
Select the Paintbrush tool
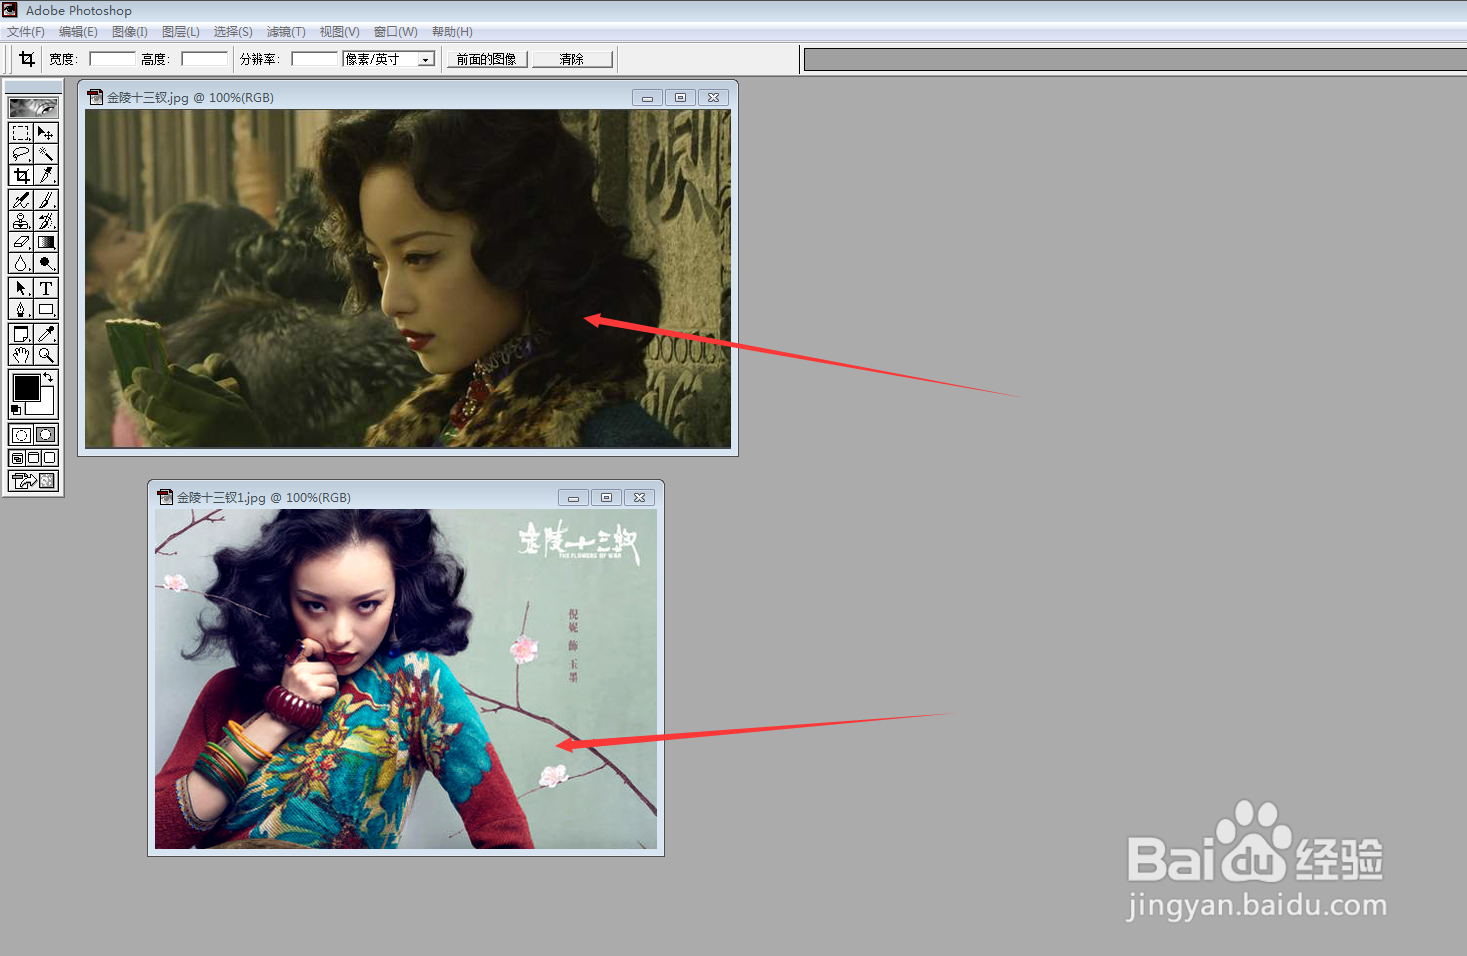(46, 200)
